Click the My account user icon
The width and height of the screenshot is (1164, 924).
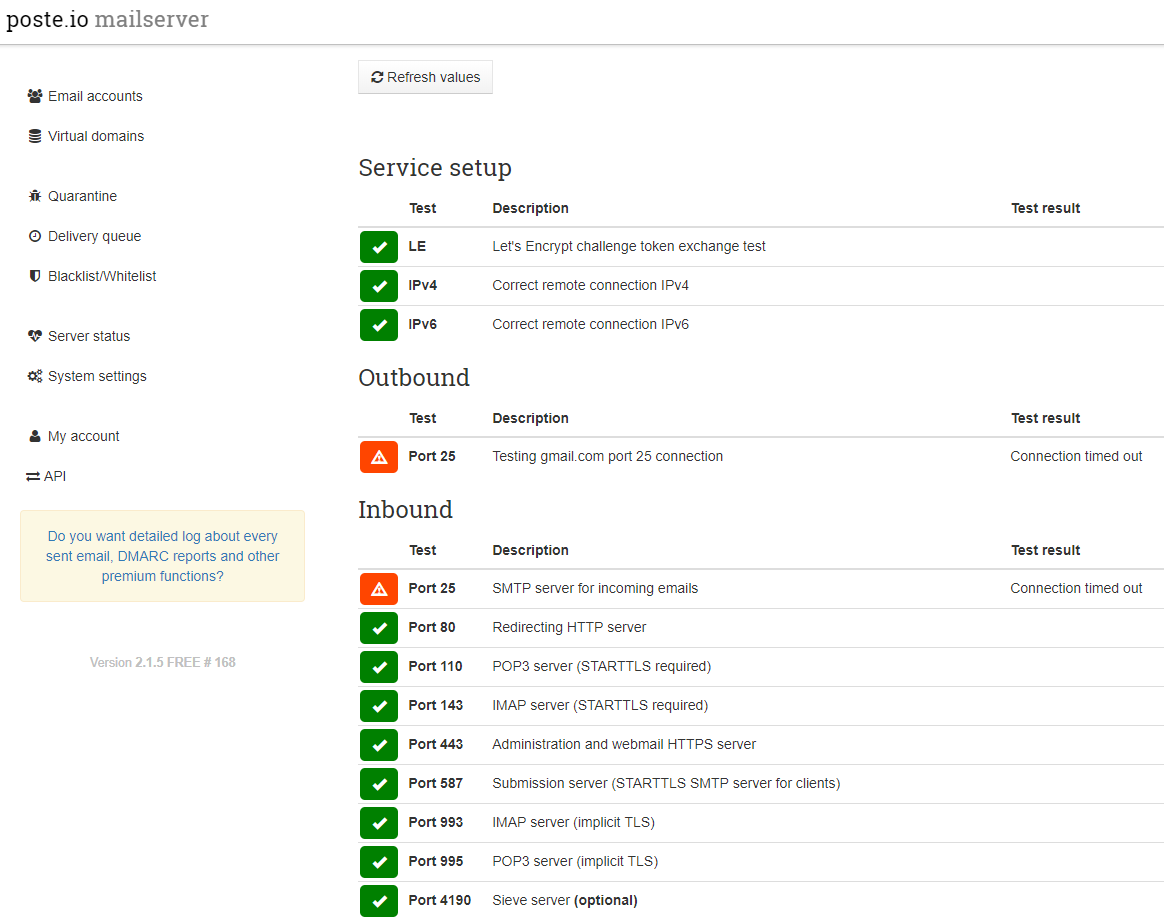[x=35, y=436]
